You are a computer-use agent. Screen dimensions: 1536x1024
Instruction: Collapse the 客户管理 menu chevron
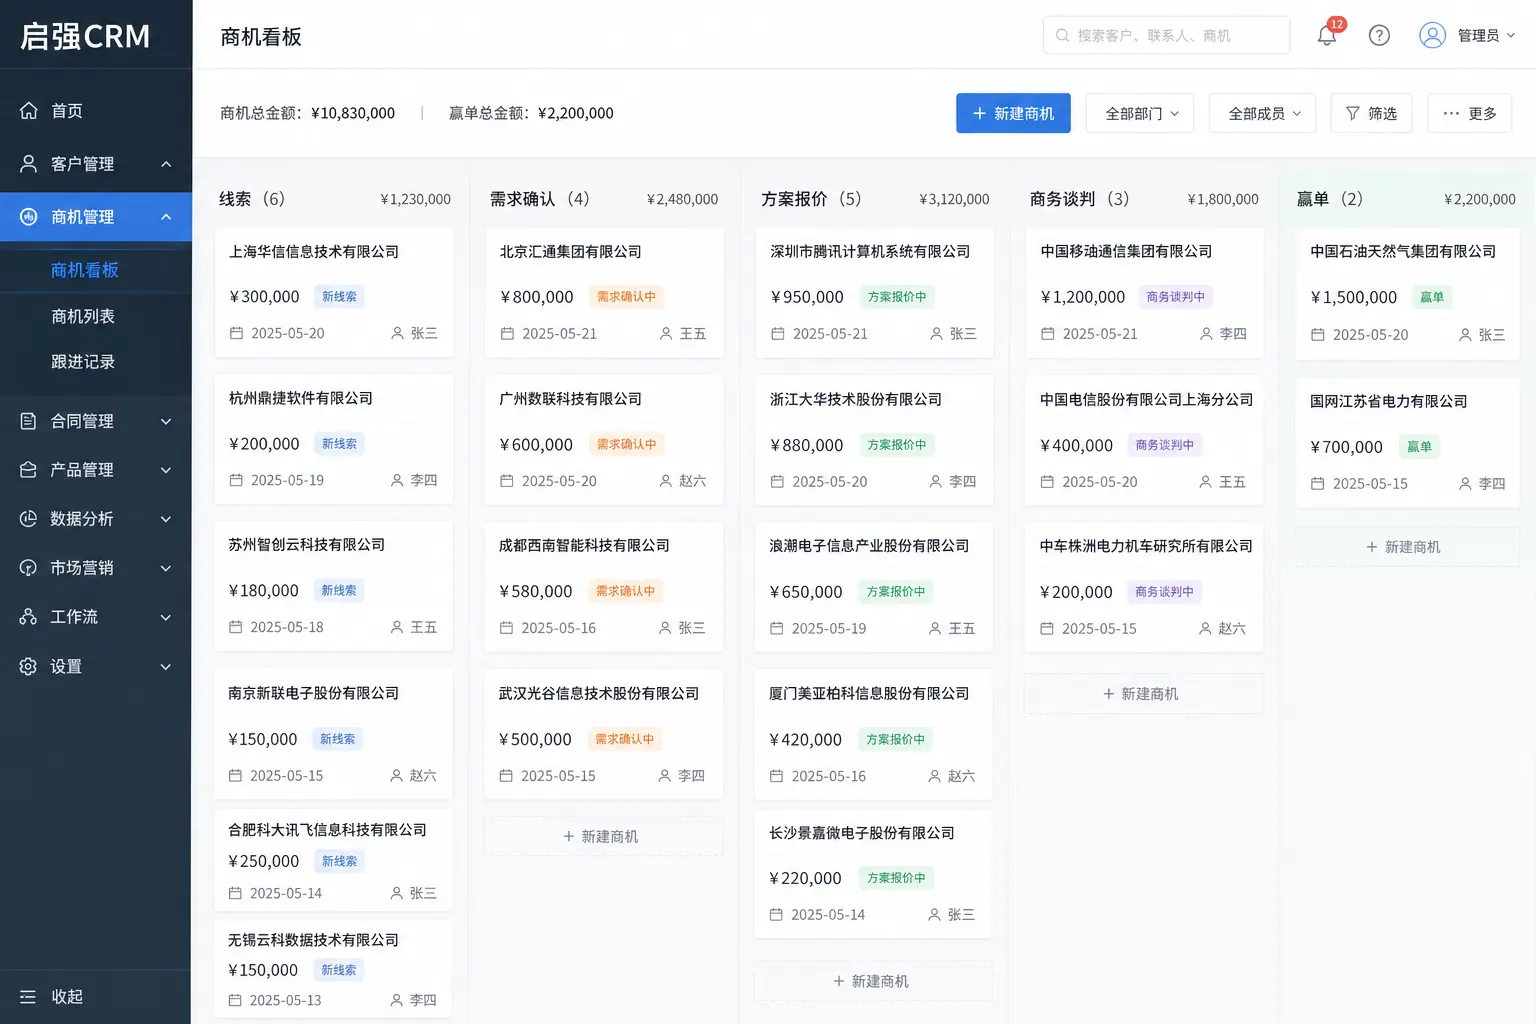click(x=166, y=163)
